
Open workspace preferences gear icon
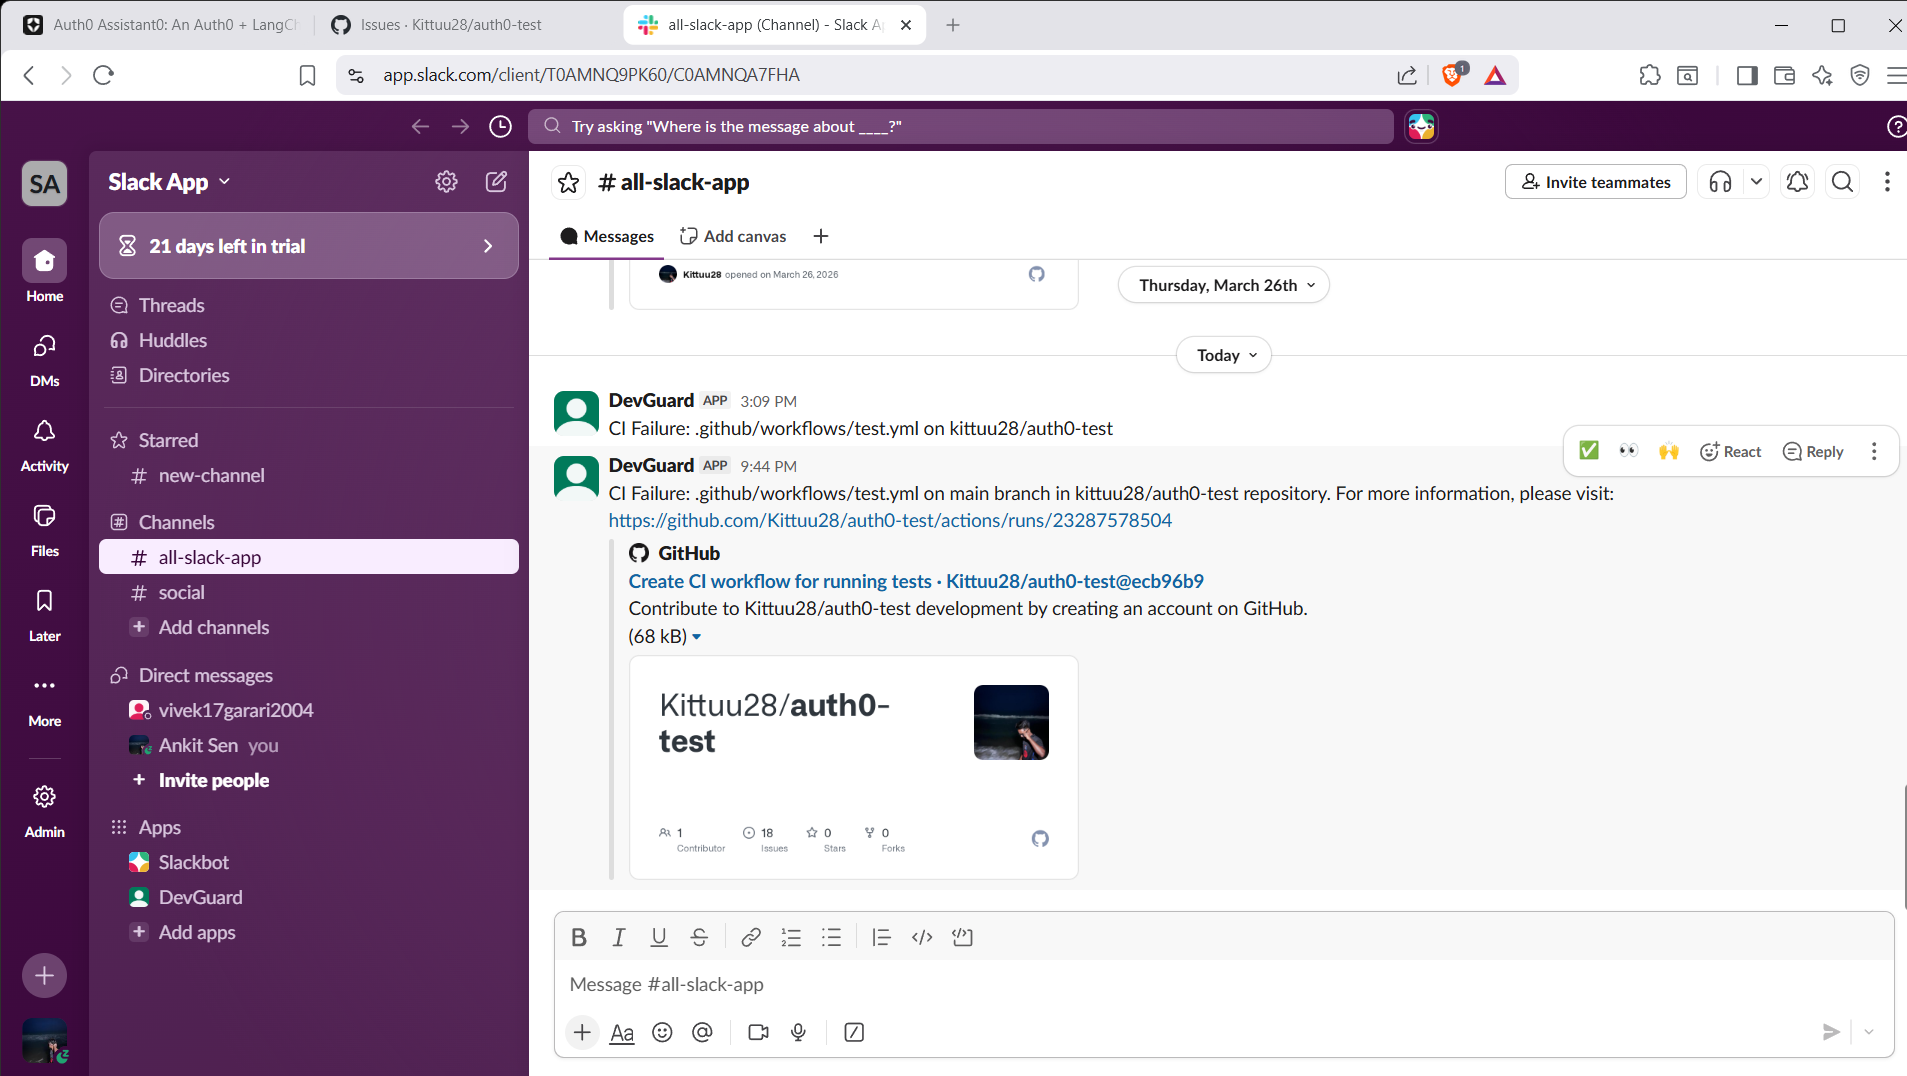pyautogui.click(x=446, y=181)
